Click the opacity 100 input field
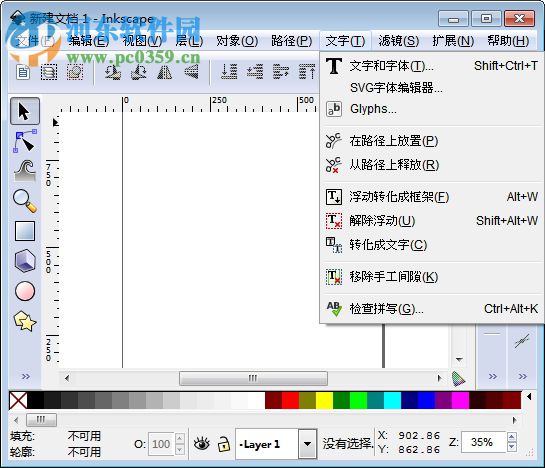The width and height of the screenshot is (545, 468). click(x=161, y=444)
